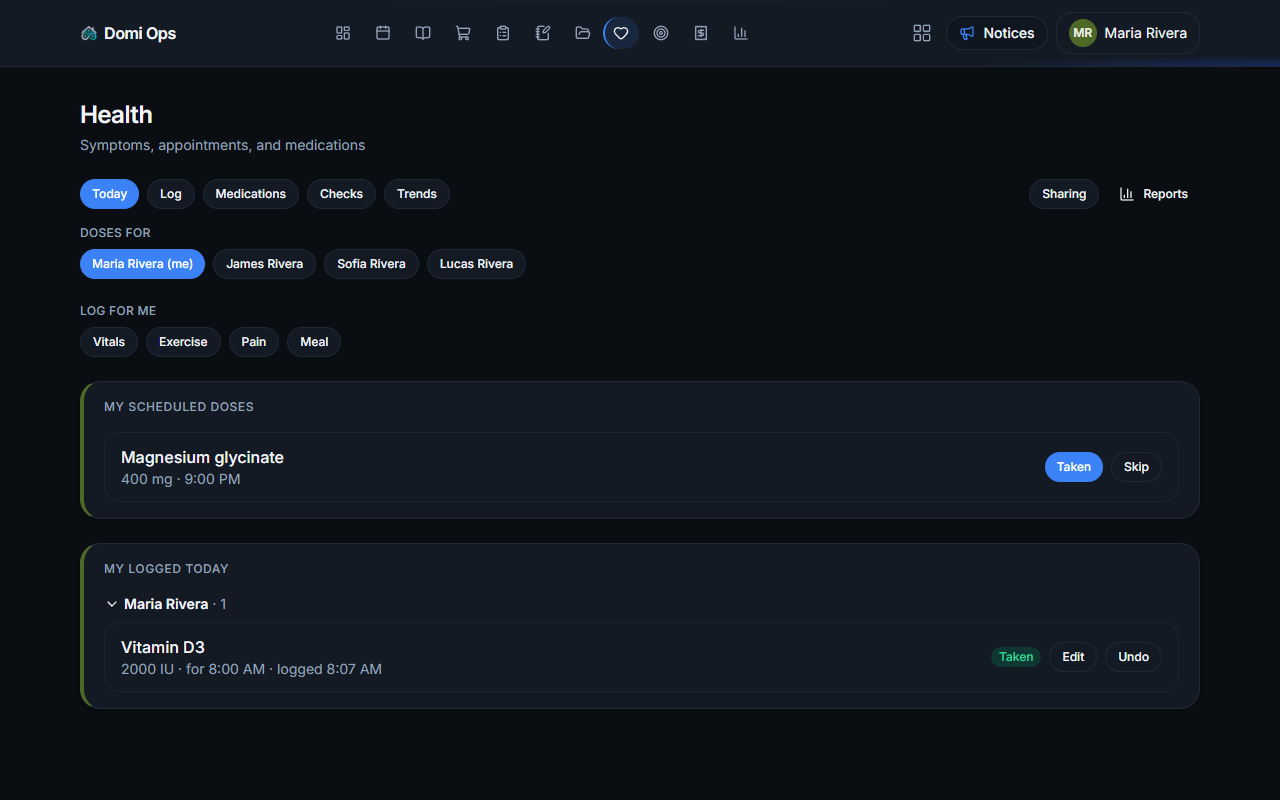
Task: Click the Vitamin D3 entry name
Action: [x=163, y=647]
